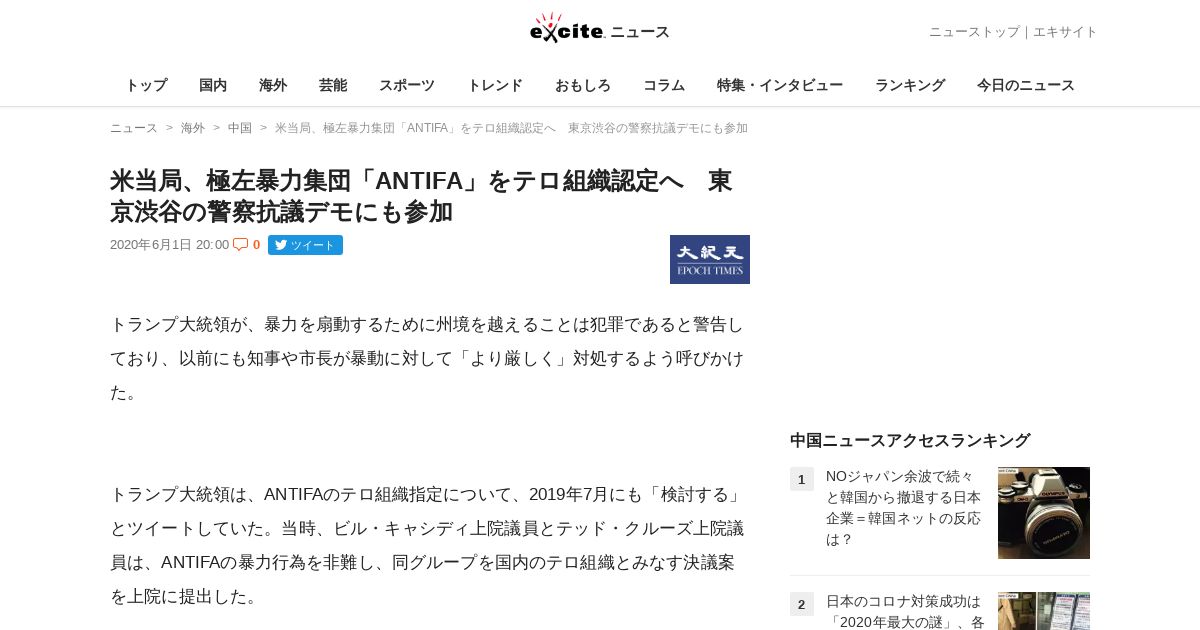Open the 今日のニュース menu item
The image size is (1200, 630).
1026,85
